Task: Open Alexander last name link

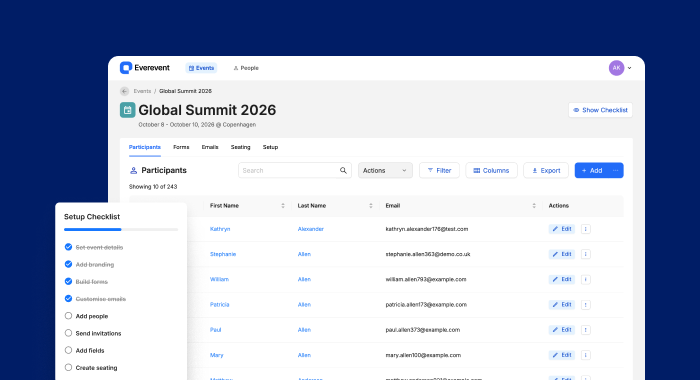Action: [x=311, y=229]
